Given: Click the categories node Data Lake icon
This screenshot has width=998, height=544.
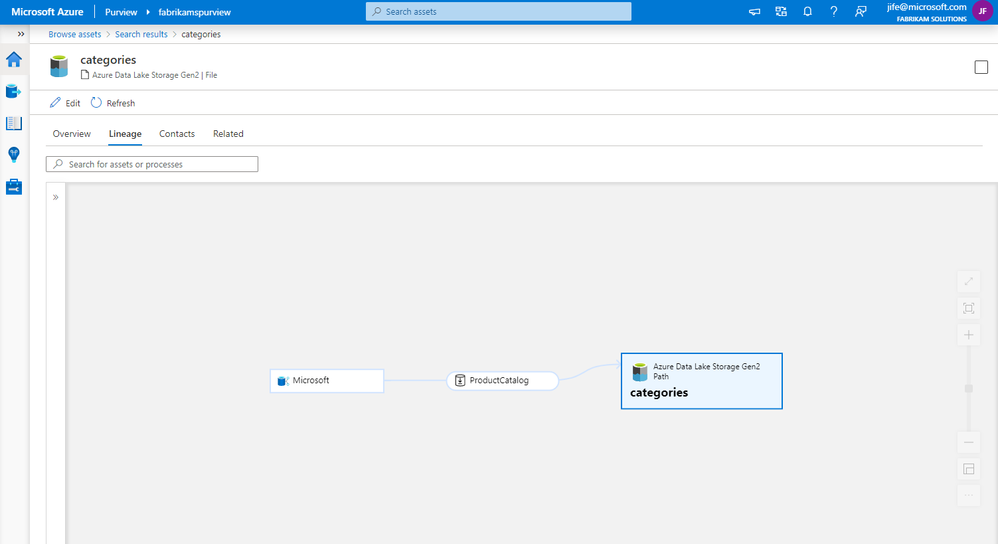Looking at the screenshot, I should point(640,372).
